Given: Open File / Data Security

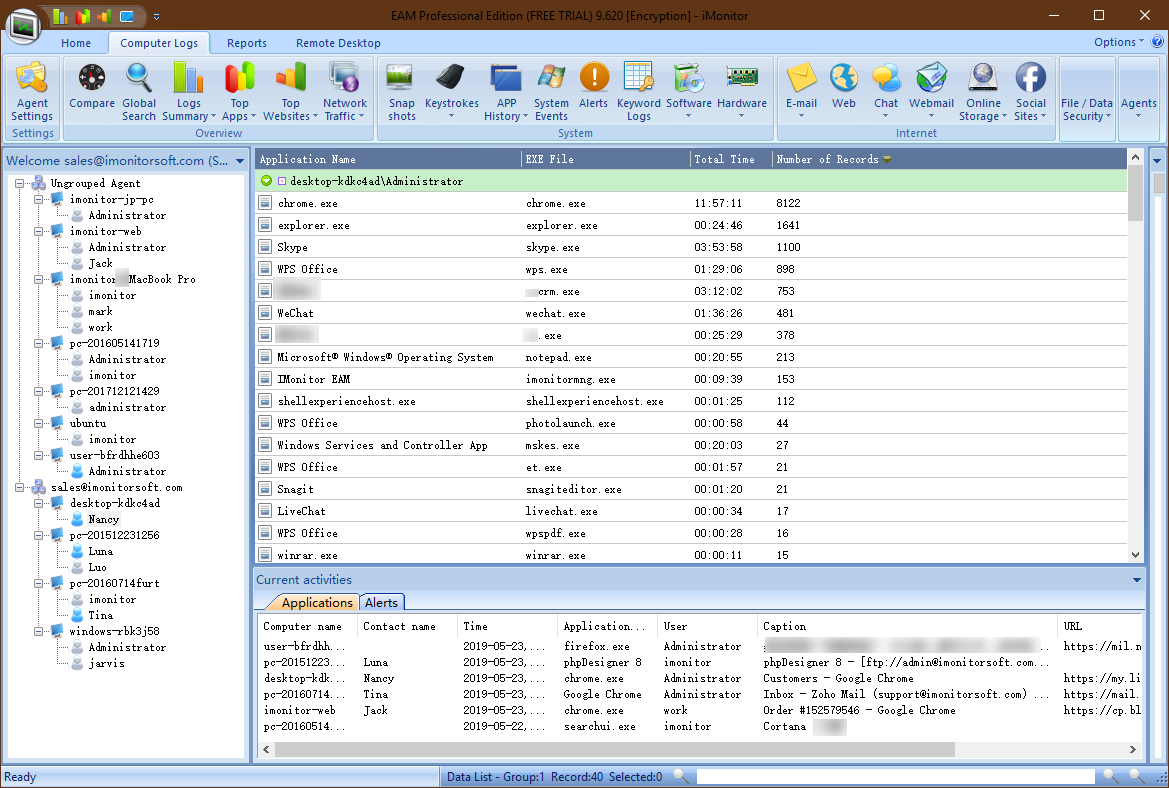Looking at the screenshot, I should tap(1087, 98).
